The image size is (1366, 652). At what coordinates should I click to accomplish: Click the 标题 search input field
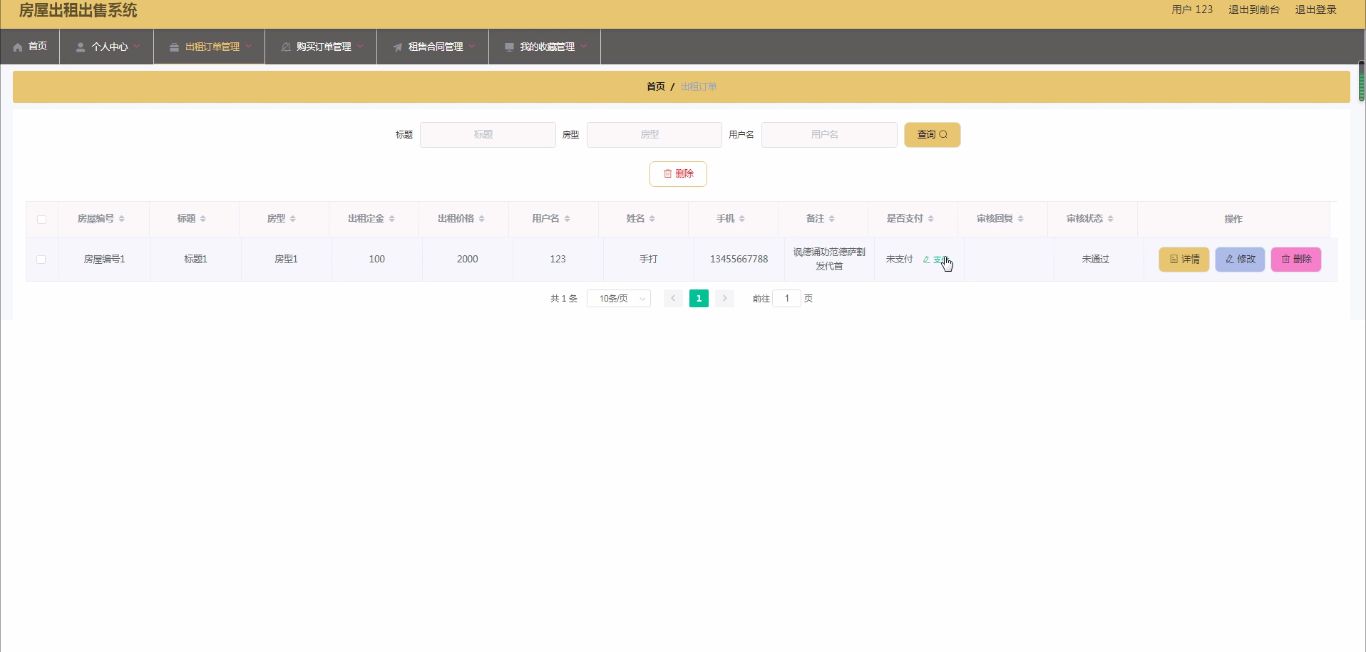(x=488, y=135)
